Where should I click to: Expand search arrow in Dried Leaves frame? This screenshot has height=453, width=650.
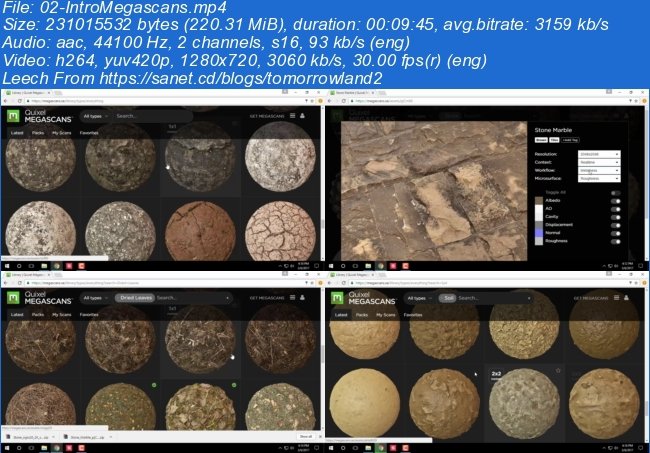click(227, 298)
